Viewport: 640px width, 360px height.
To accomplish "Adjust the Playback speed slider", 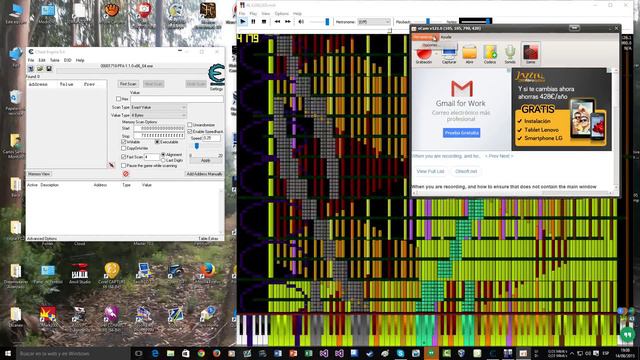I will click(427, 22).
